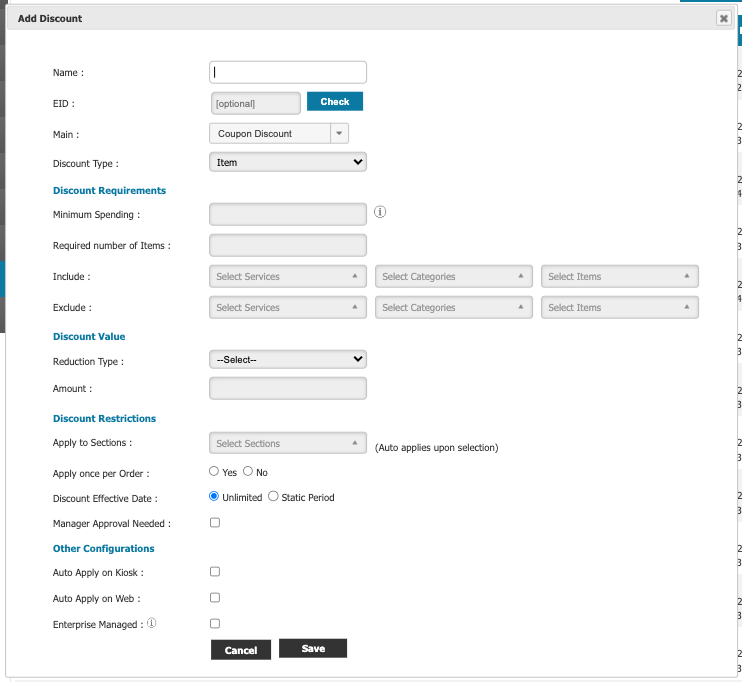Screen dimensions: 742x682
Task: Close the Add Discount dialog
Action: (723, 18)
